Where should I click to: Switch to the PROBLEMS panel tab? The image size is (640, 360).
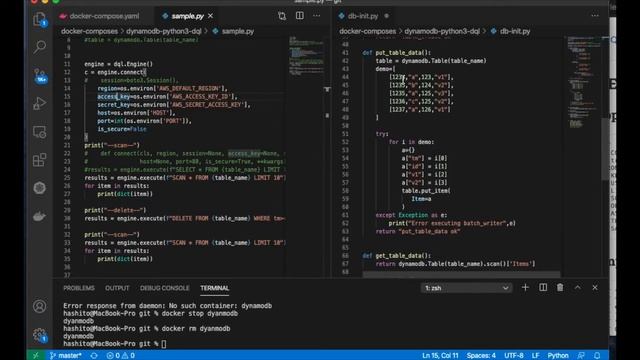[79, 288]
